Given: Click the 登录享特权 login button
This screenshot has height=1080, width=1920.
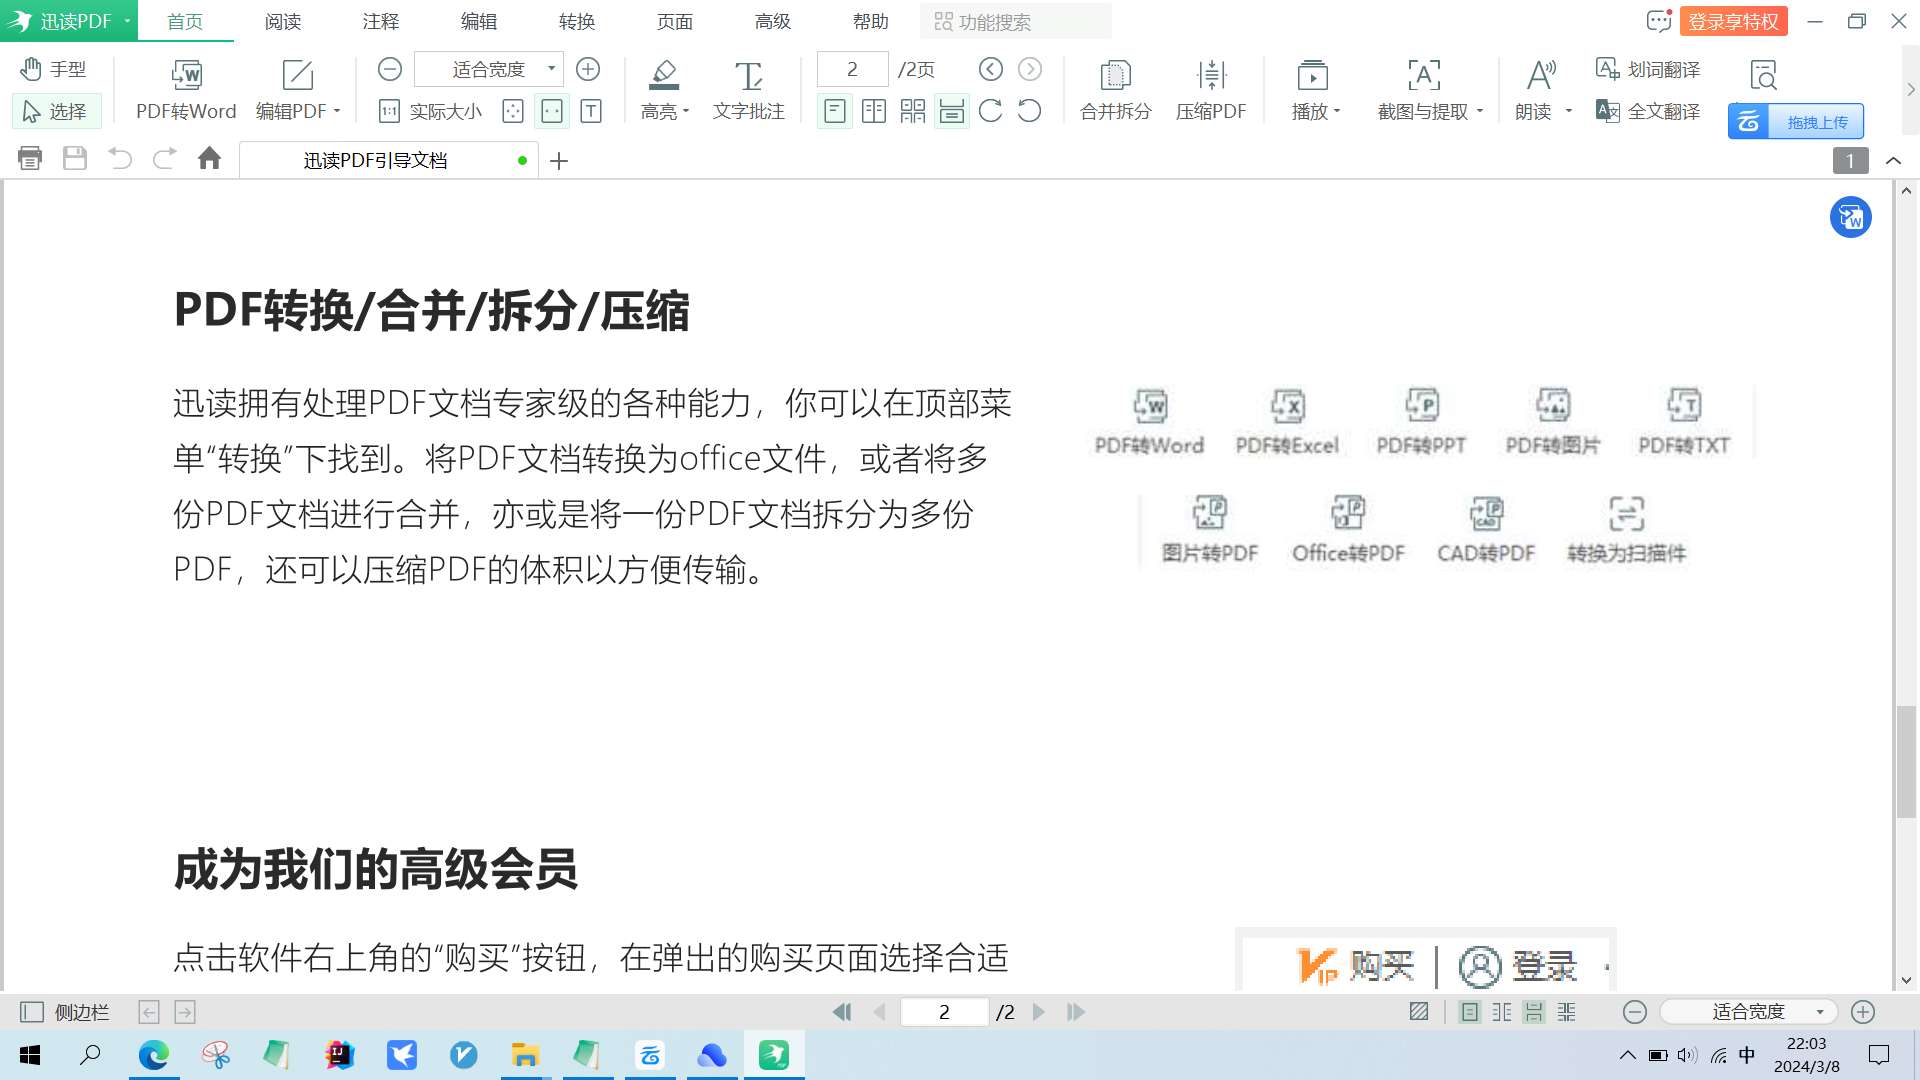Looking at the screenshot, I should (x=1733, y=21).
